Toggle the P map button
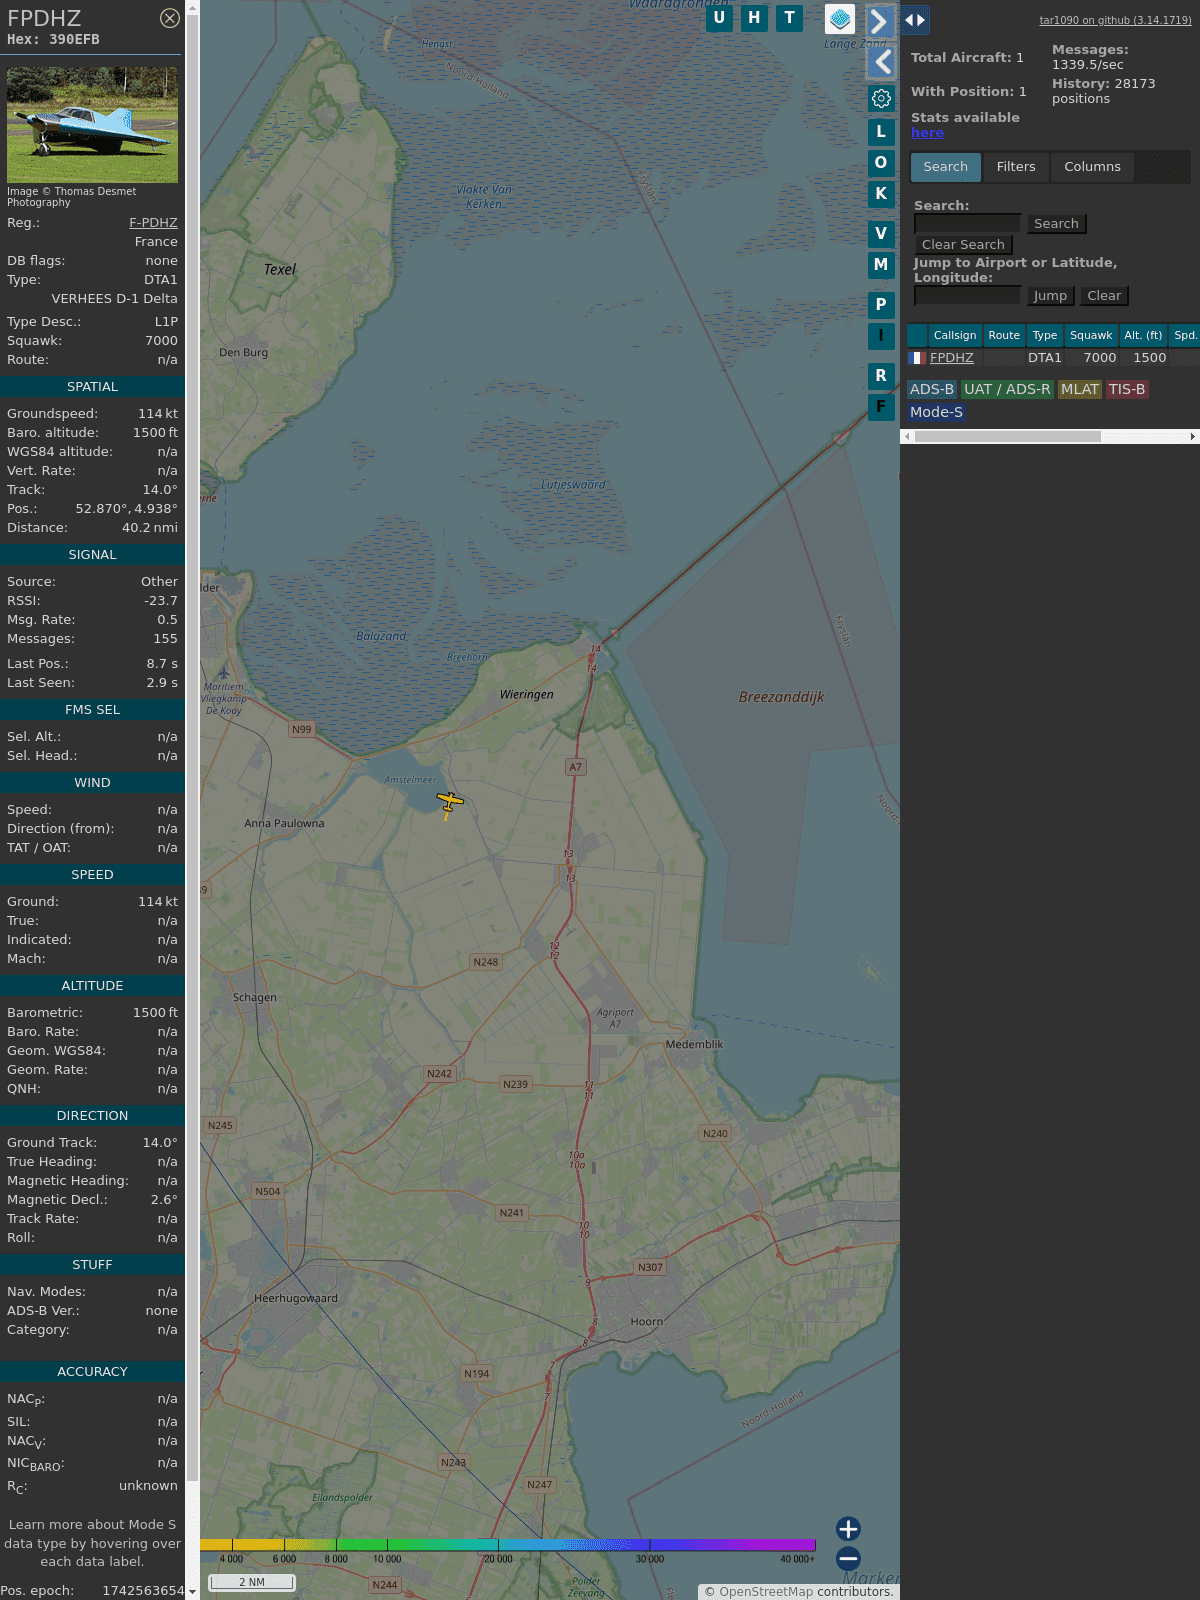The width and height of the screenshot is (1200, 1600). click(881, 304)
